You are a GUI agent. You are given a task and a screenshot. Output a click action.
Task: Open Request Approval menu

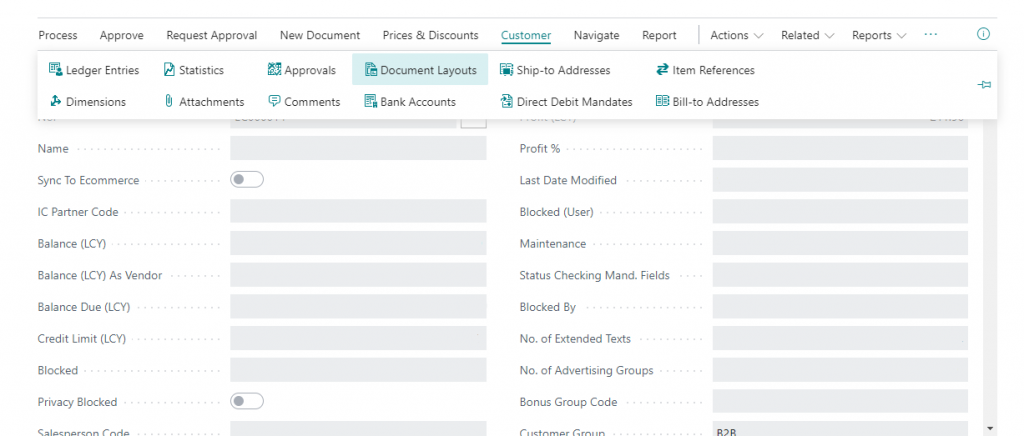coord(212,35)
